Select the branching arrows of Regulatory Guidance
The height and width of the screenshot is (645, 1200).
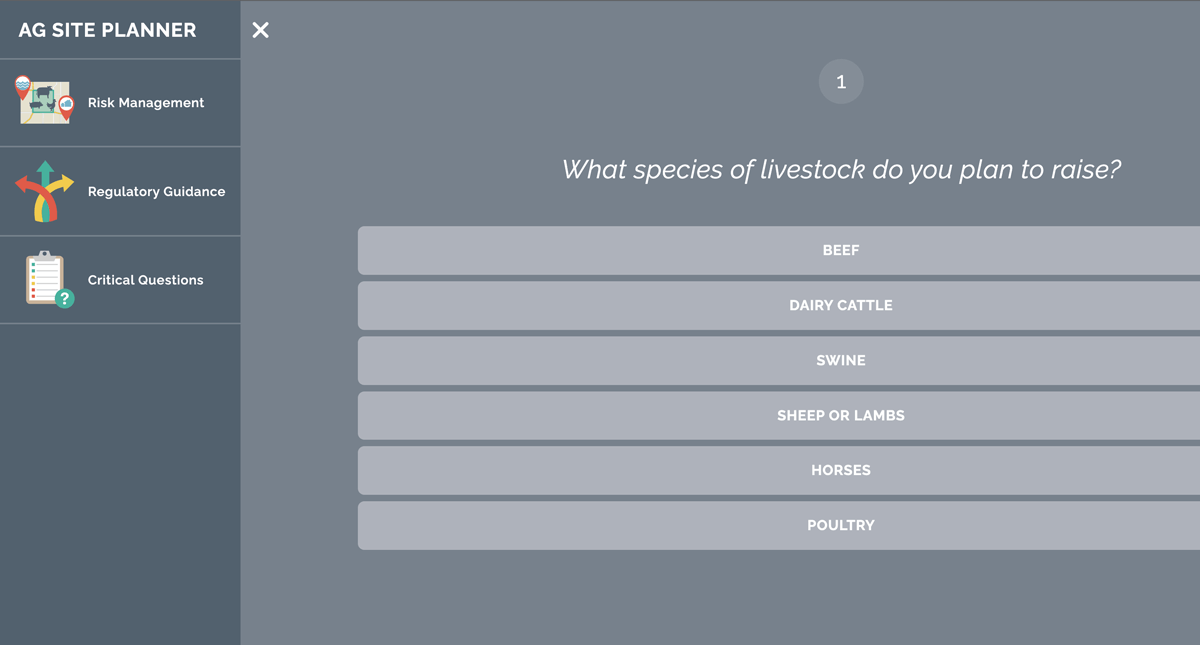click(44, 190)
